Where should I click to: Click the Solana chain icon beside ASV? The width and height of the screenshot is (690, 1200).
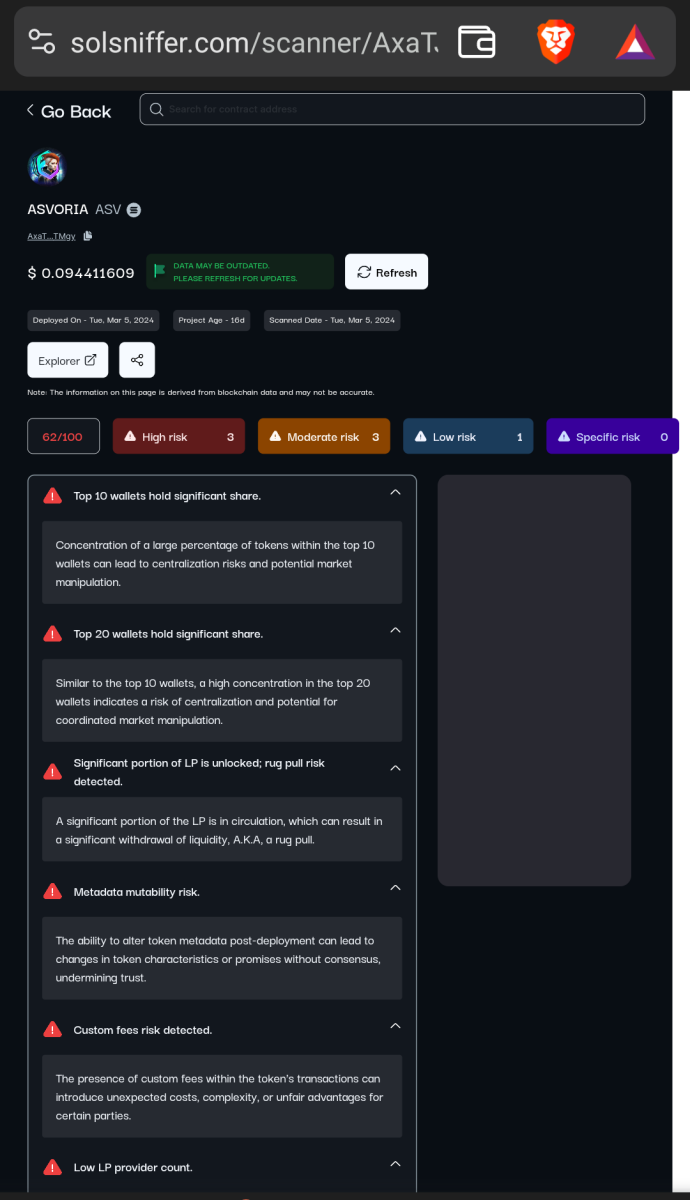click(135, 210)
